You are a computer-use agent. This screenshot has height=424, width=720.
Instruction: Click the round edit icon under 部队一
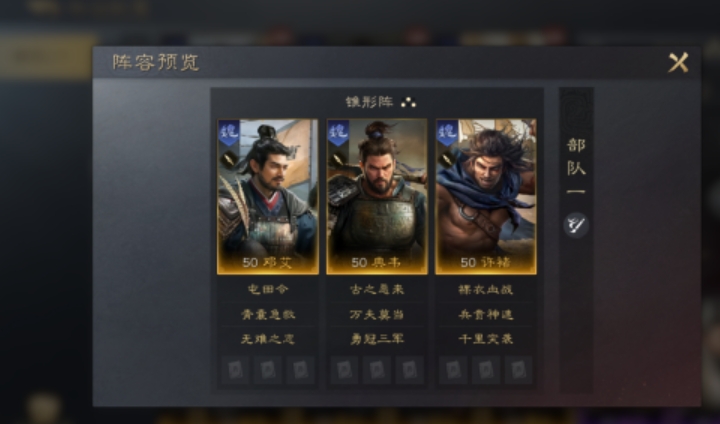tap(576, 225)
